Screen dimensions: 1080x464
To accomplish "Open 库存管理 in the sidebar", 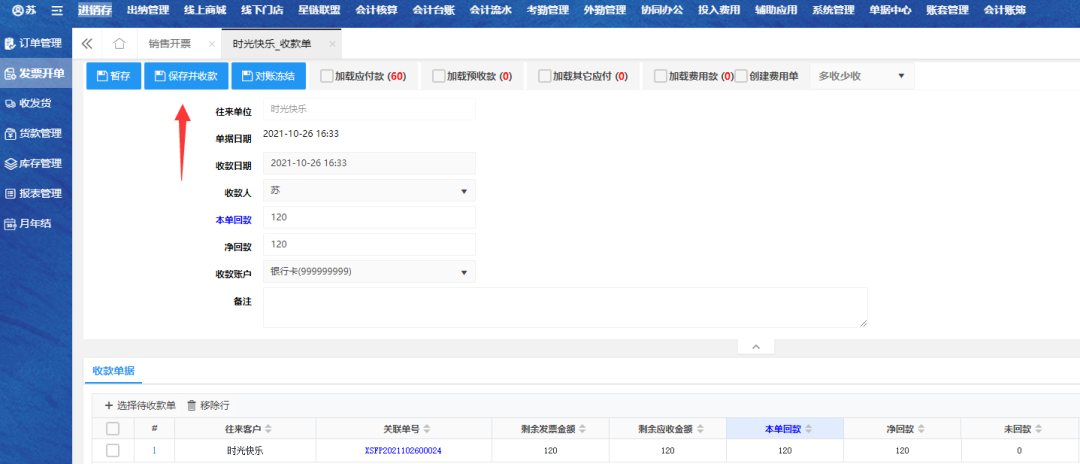I will click(36, 164).
